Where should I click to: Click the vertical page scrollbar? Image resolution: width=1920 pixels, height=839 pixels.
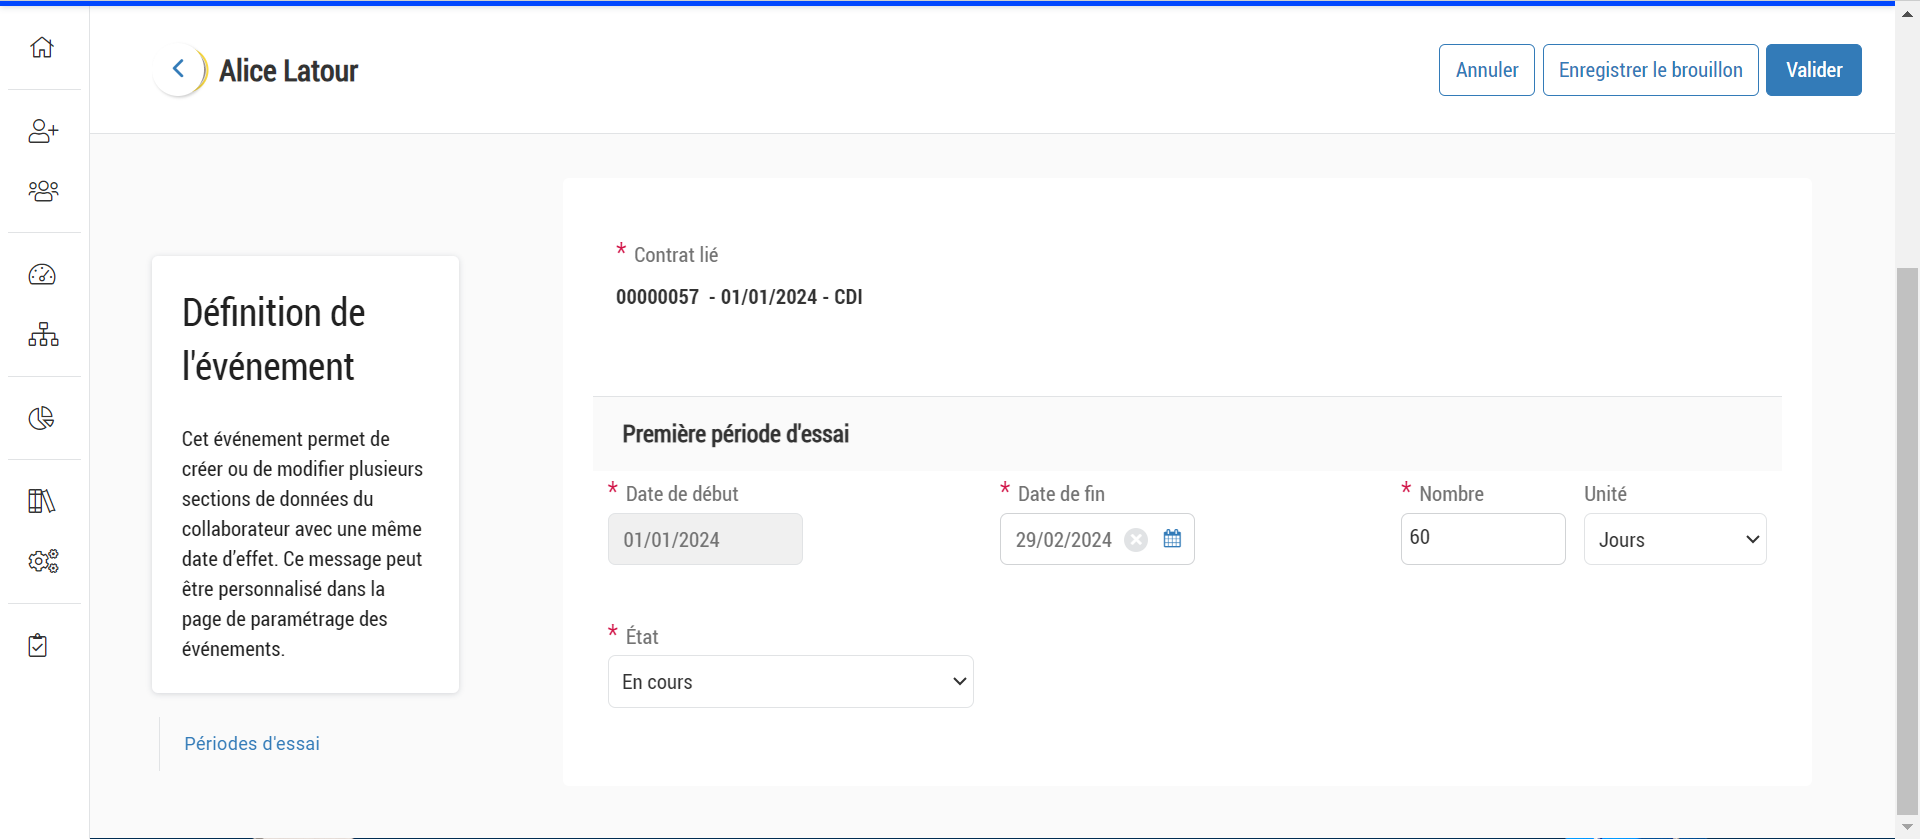(x=1907, y=540)
